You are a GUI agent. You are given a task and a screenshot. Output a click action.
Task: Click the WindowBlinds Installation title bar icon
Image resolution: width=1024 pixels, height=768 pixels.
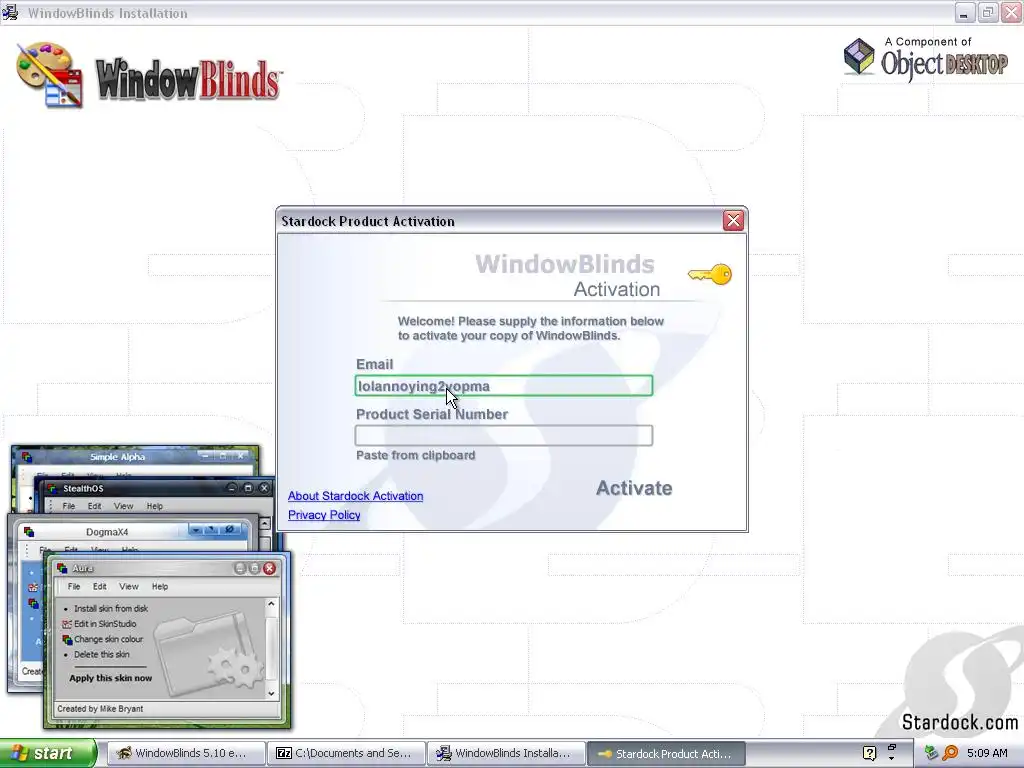tap(10, 12)
